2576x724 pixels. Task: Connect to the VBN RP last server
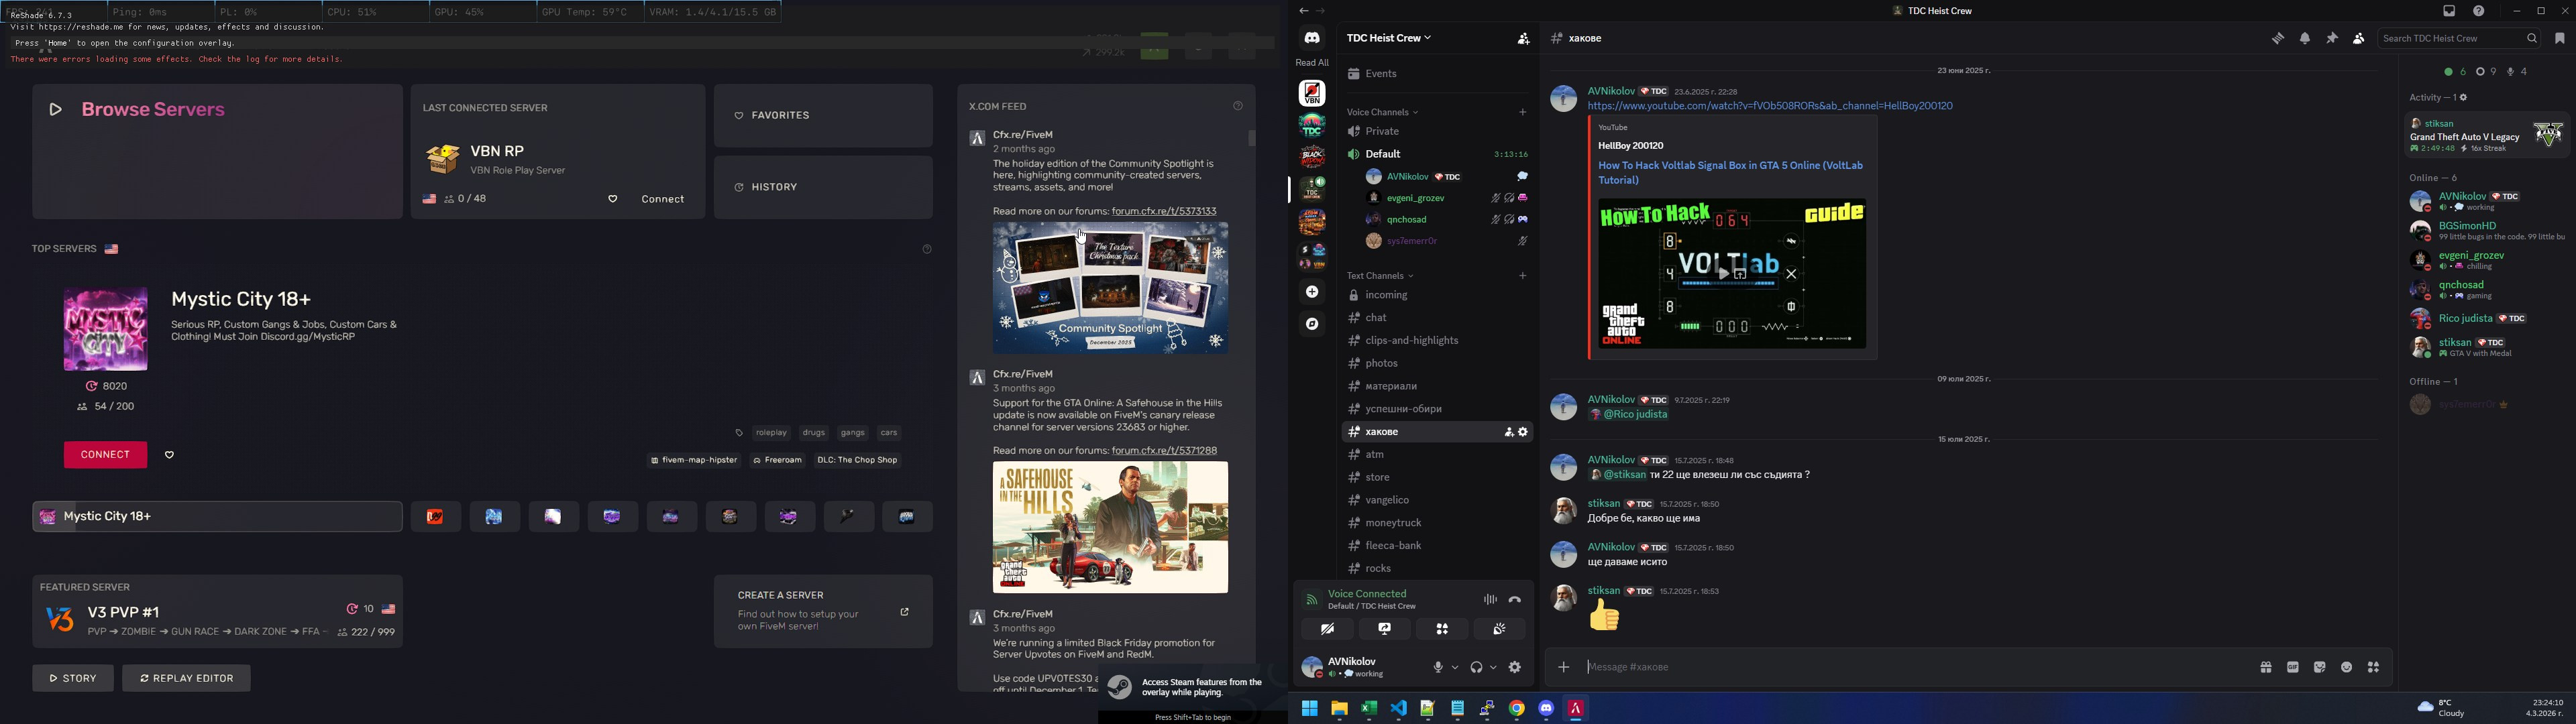[x=662, y=200]
